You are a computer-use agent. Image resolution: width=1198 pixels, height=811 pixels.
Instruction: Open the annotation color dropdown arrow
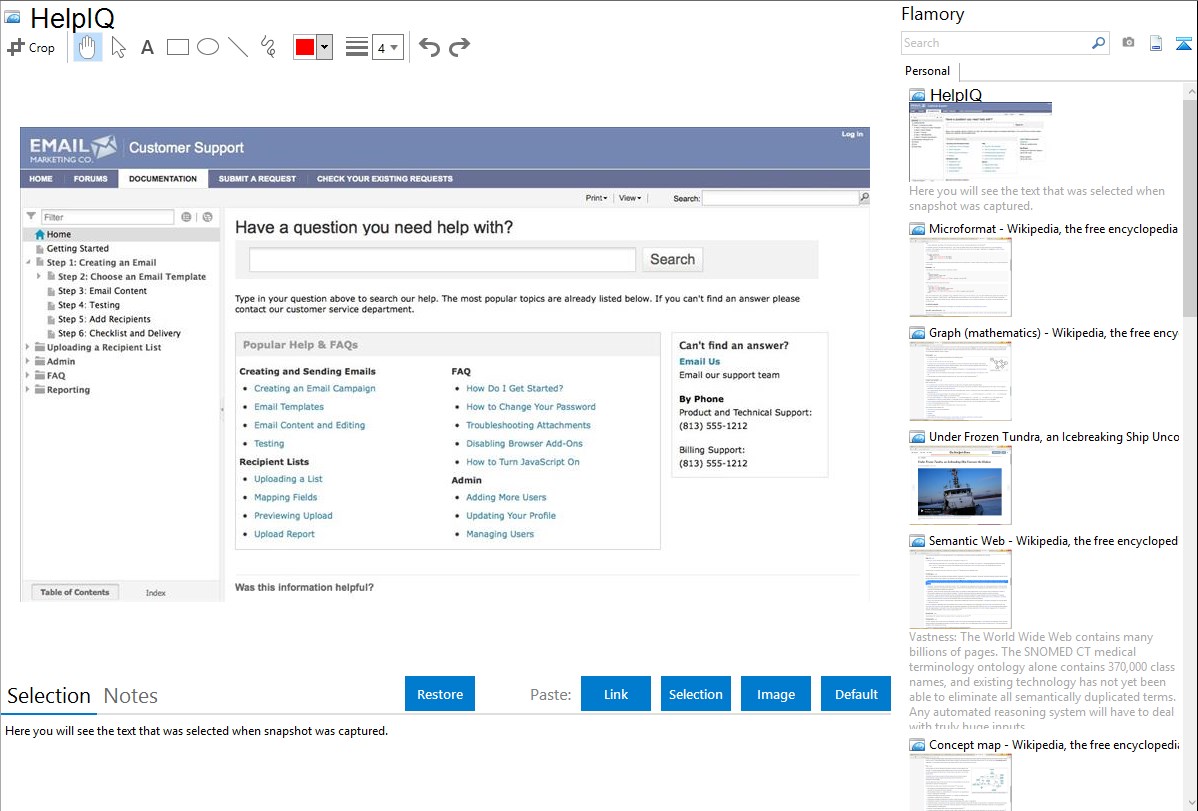325,47
